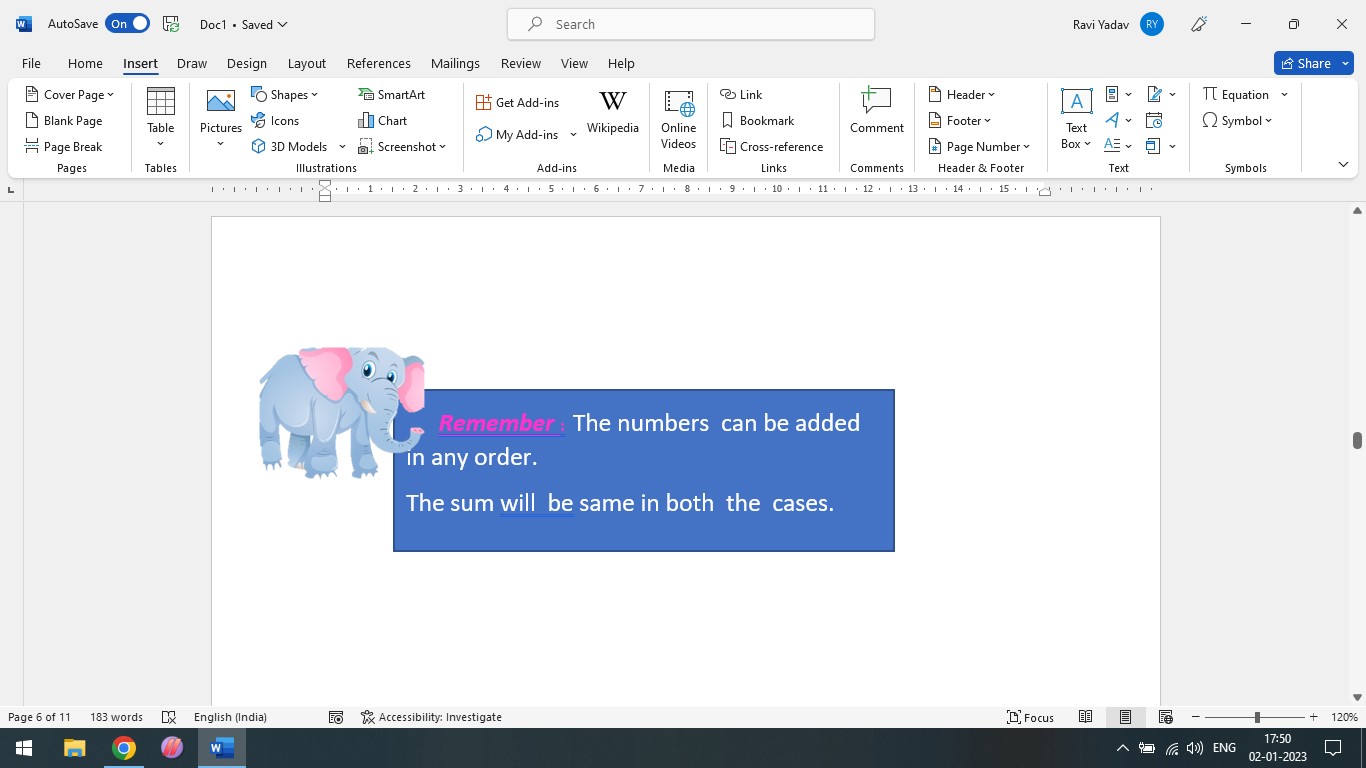The image size is (1366, 768).
Task: Adjust the zoom level slider
Action: point(1257,717)
